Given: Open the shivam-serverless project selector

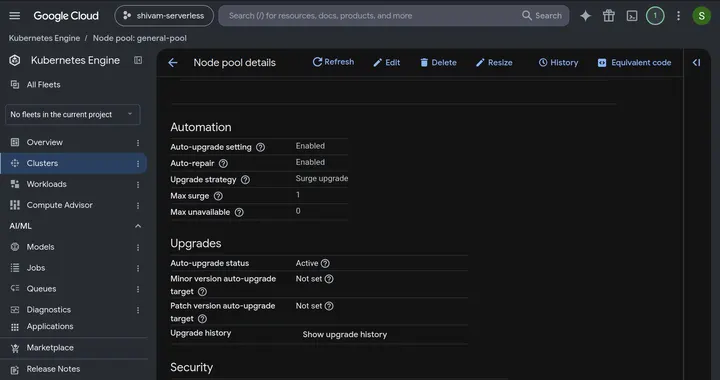Looking at the screenshot, I should [164, 16].
